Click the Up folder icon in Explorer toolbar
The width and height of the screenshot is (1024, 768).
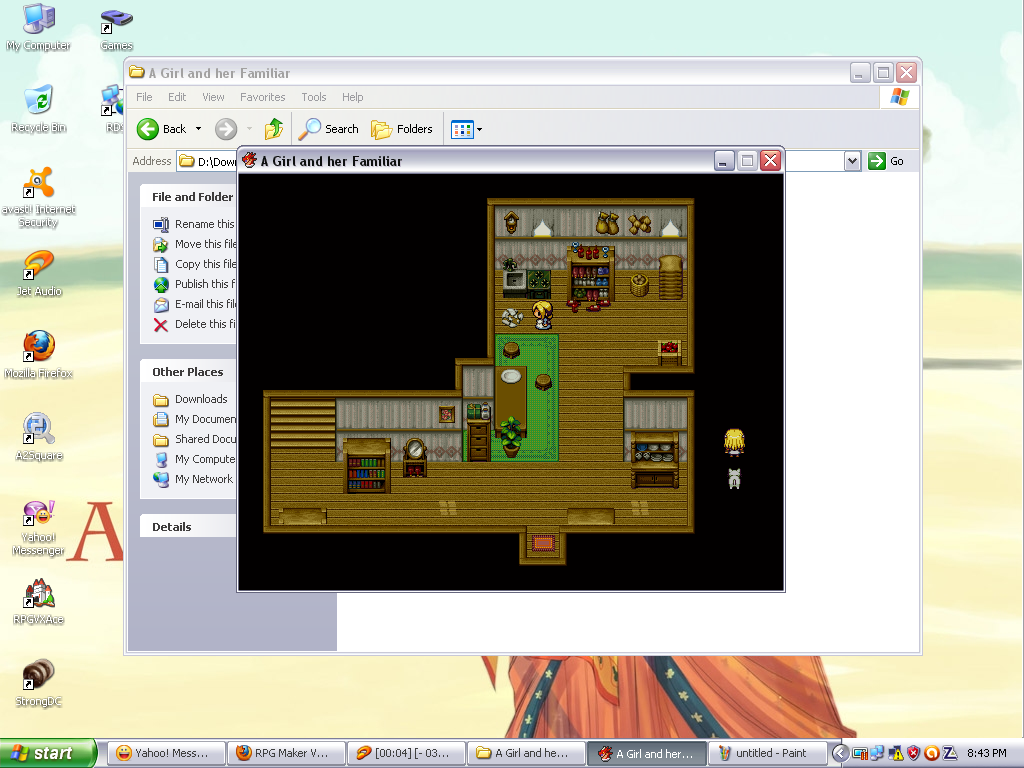[273, 129]
